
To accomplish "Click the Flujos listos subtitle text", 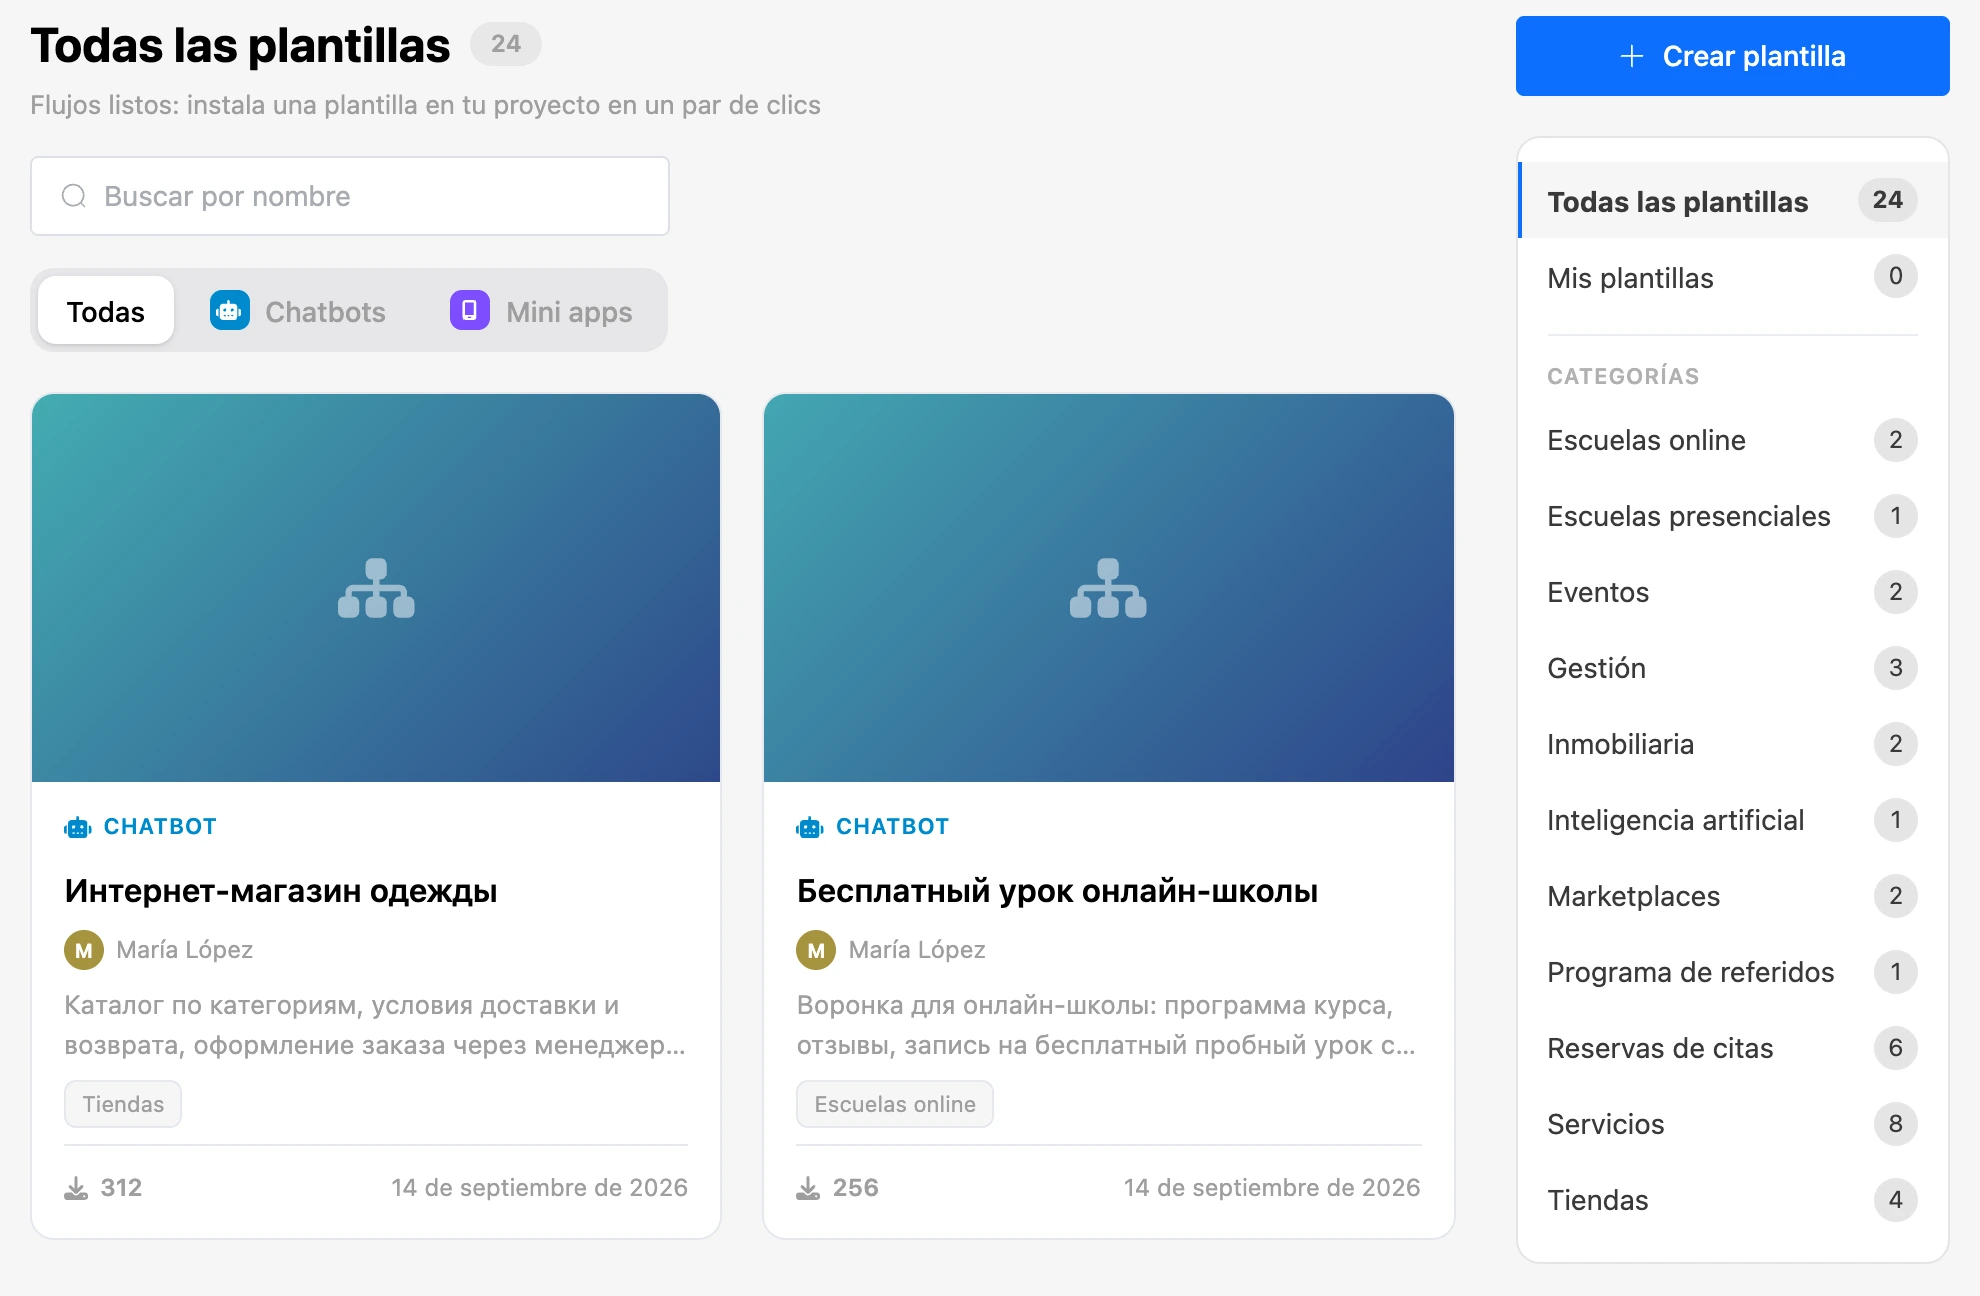I will click(x=425, y=105).
